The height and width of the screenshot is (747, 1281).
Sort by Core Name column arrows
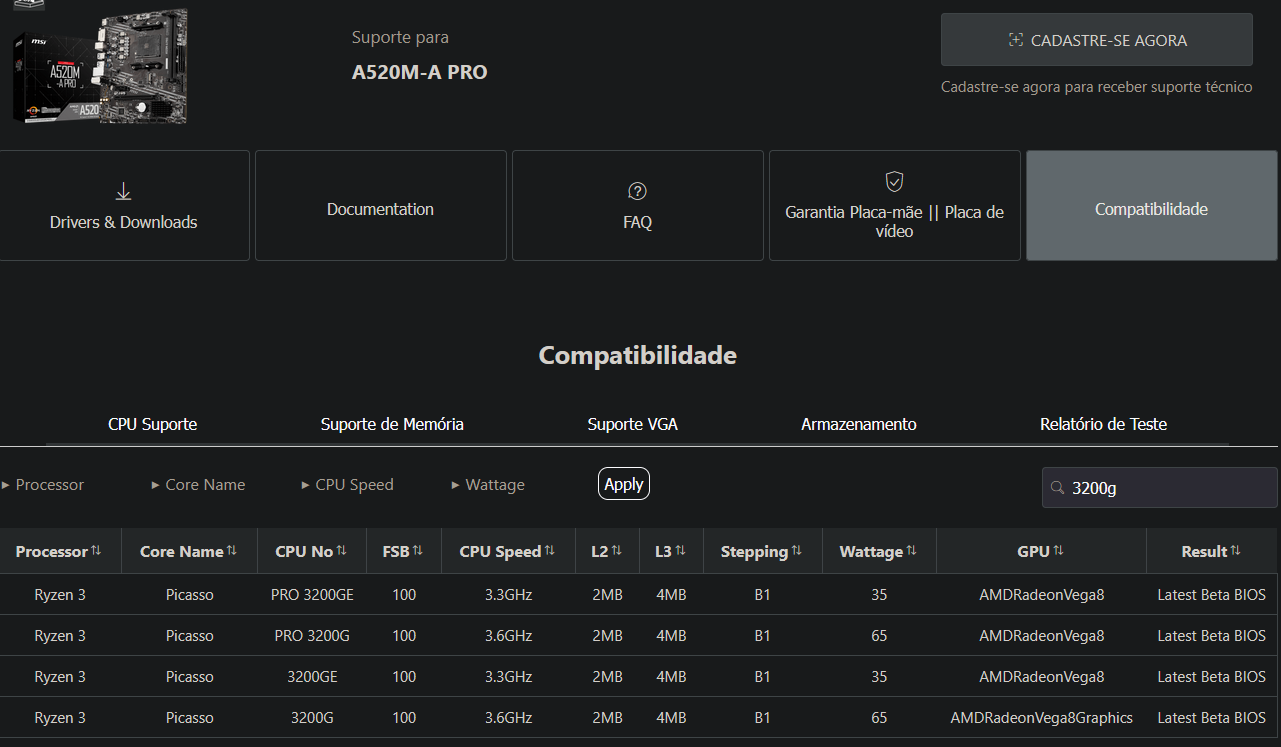click(232, 551)
